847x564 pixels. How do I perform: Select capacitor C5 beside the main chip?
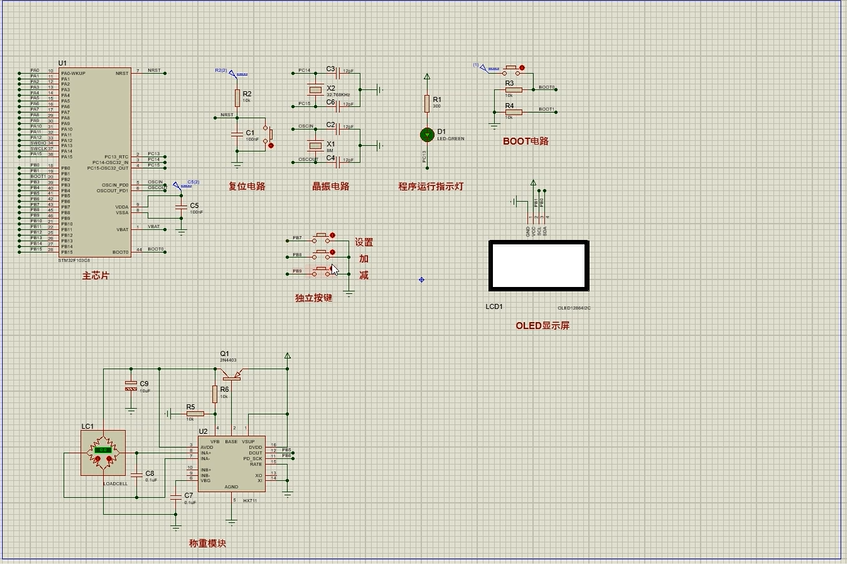(x=182, y=207)
